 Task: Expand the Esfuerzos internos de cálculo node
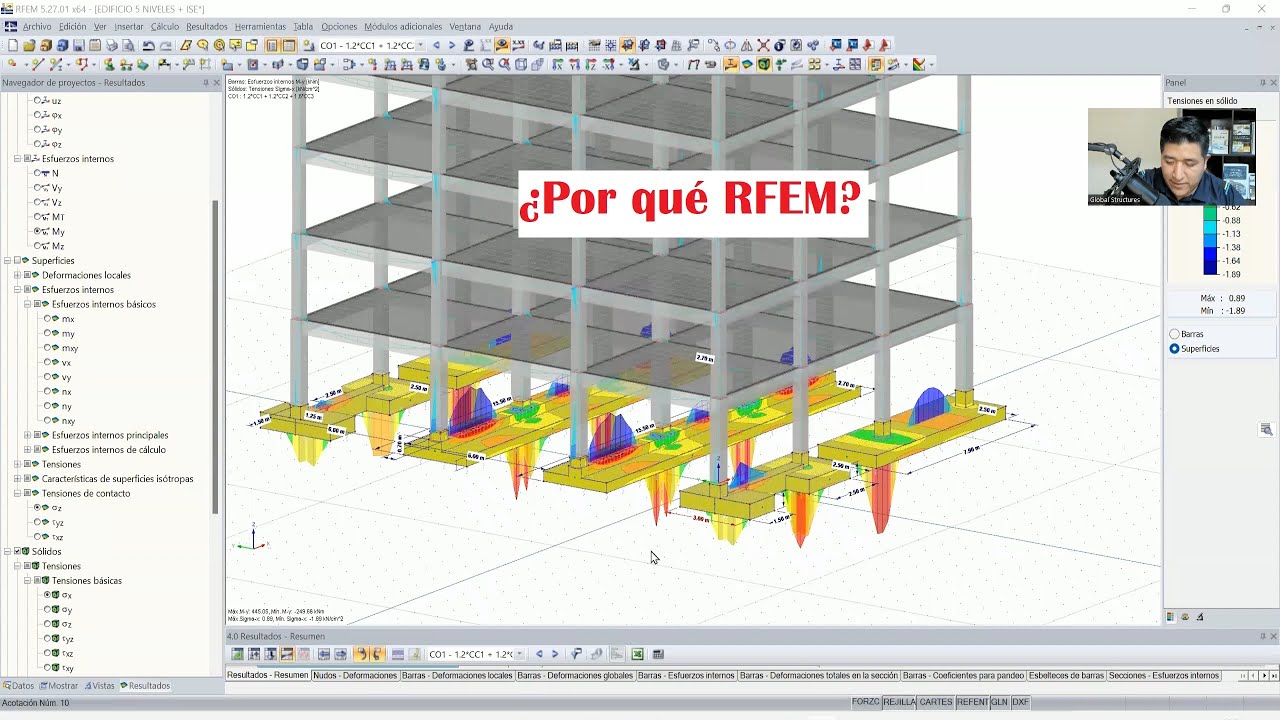[x=27, y=450]
